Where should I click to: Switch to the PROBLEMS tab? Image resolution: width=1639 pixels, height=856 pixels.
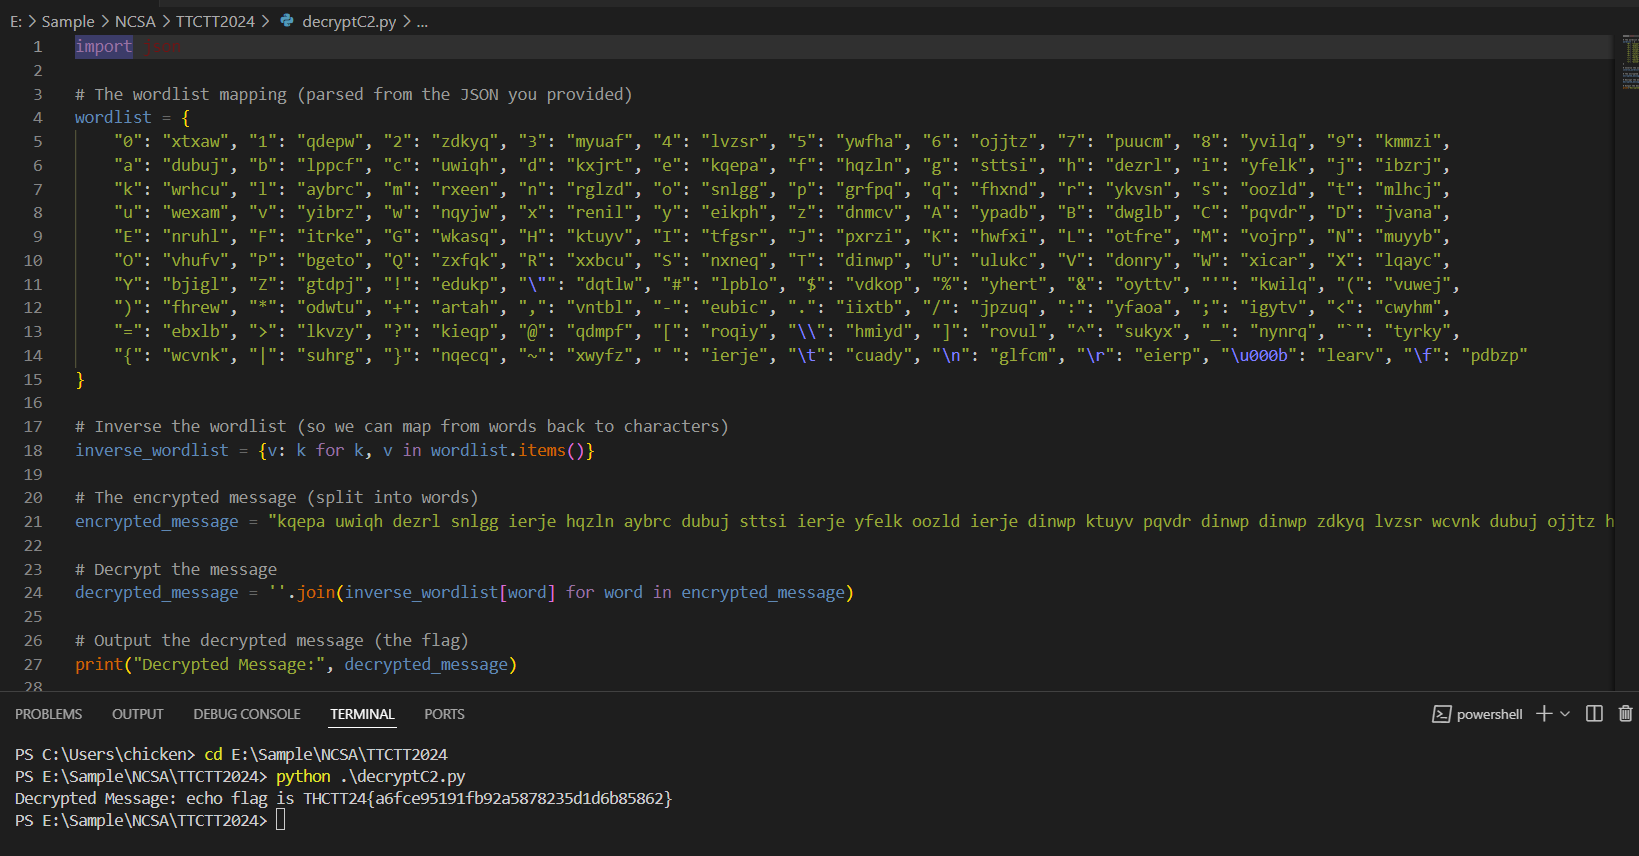[x=49, y=714]
